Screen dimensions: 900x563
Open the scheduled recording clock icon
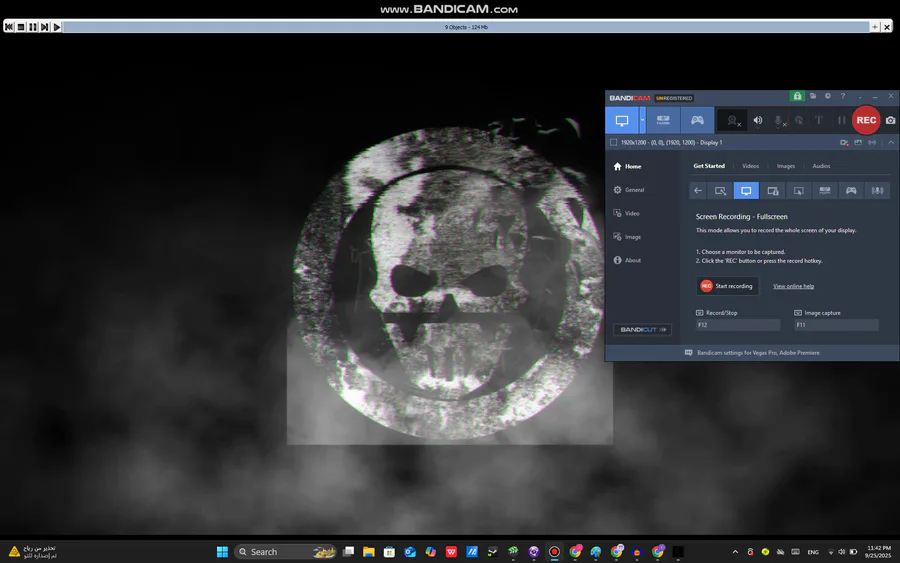coord(828,96)
